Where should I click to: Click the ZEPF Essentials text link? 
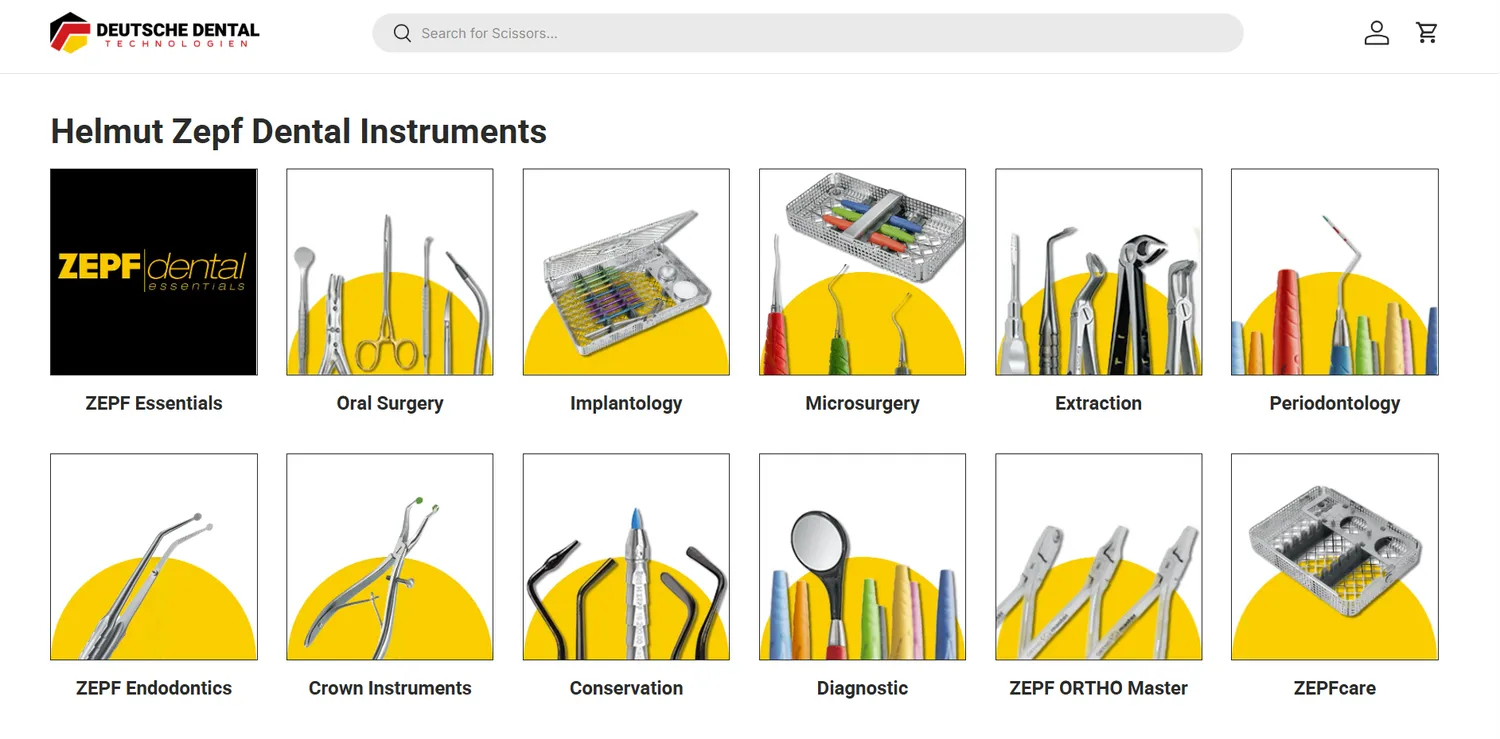coord(154,403)
